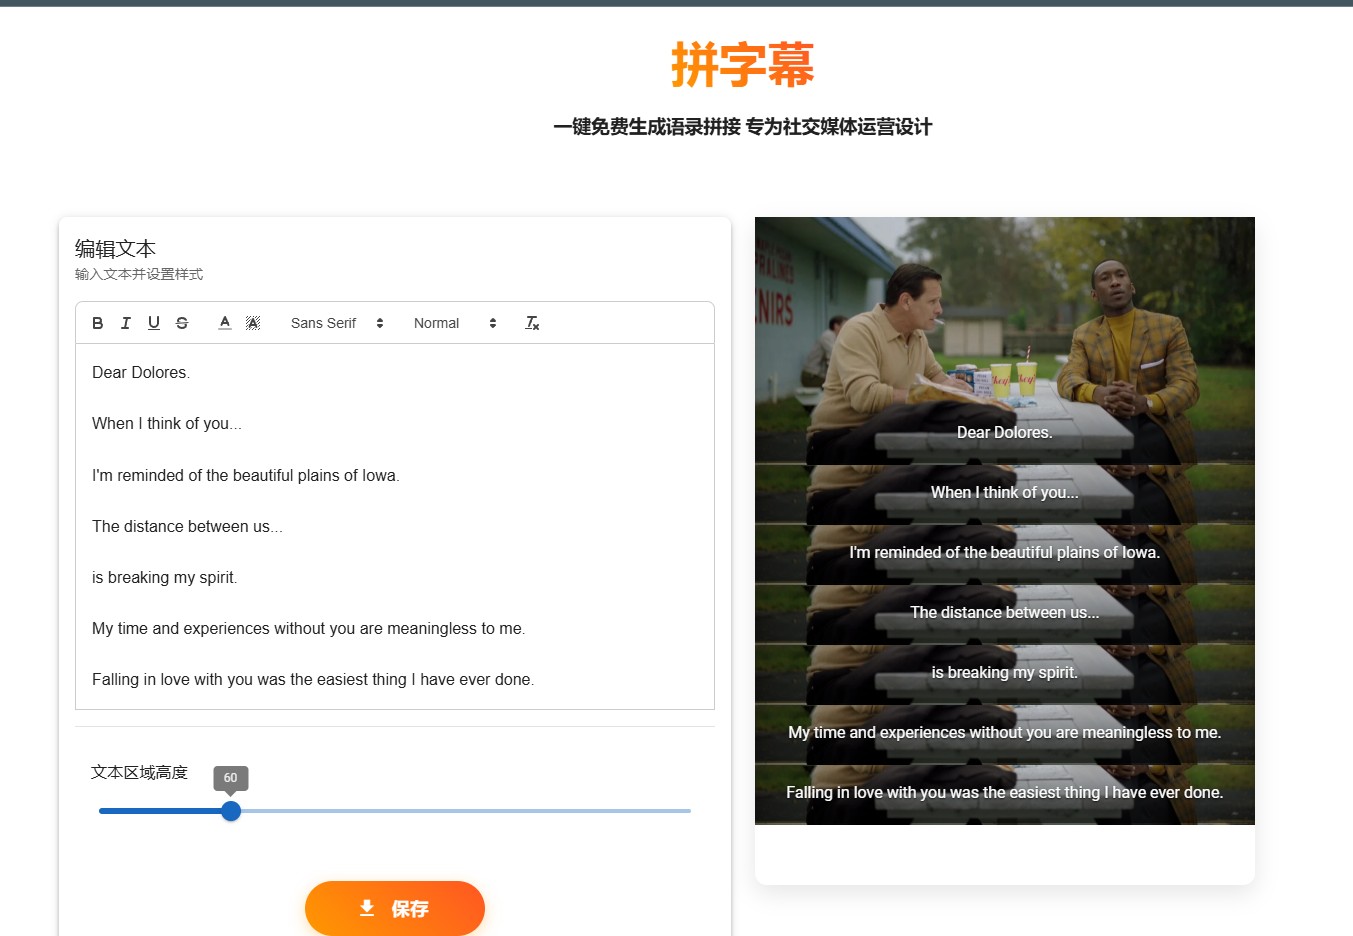Screen dimensions: 1353x936
Task: Click the clear formatting icon
Action: click(x=532, y=323)
